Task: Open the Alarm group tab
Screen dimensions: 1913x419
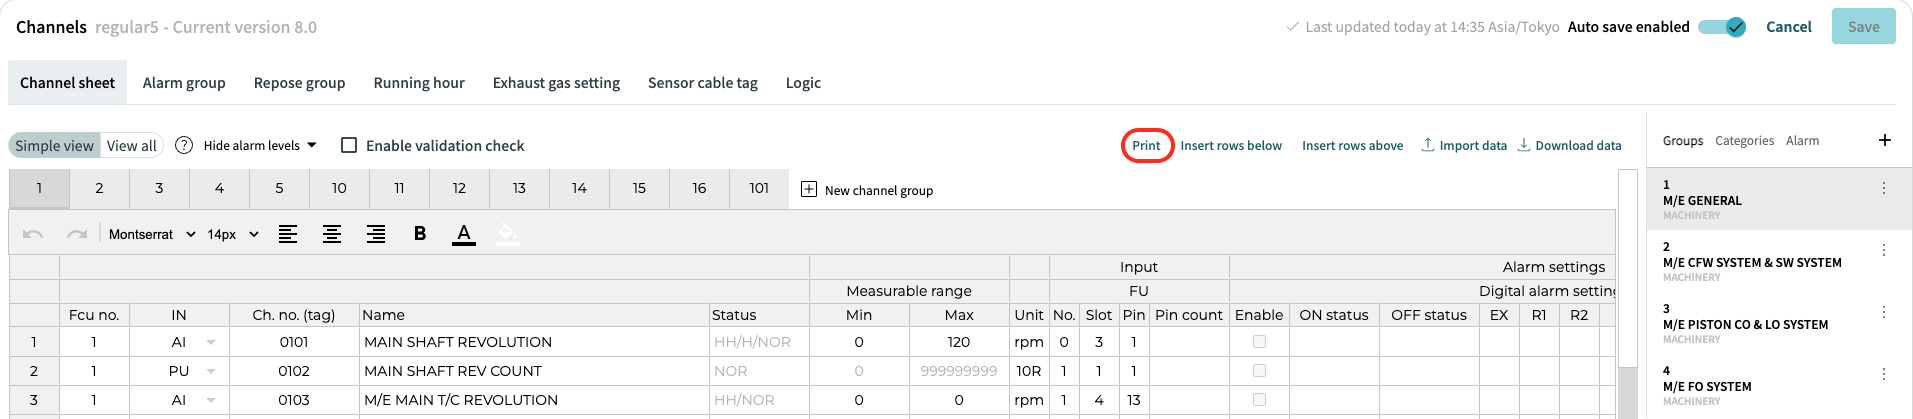Action: click(x=184, y=83)
